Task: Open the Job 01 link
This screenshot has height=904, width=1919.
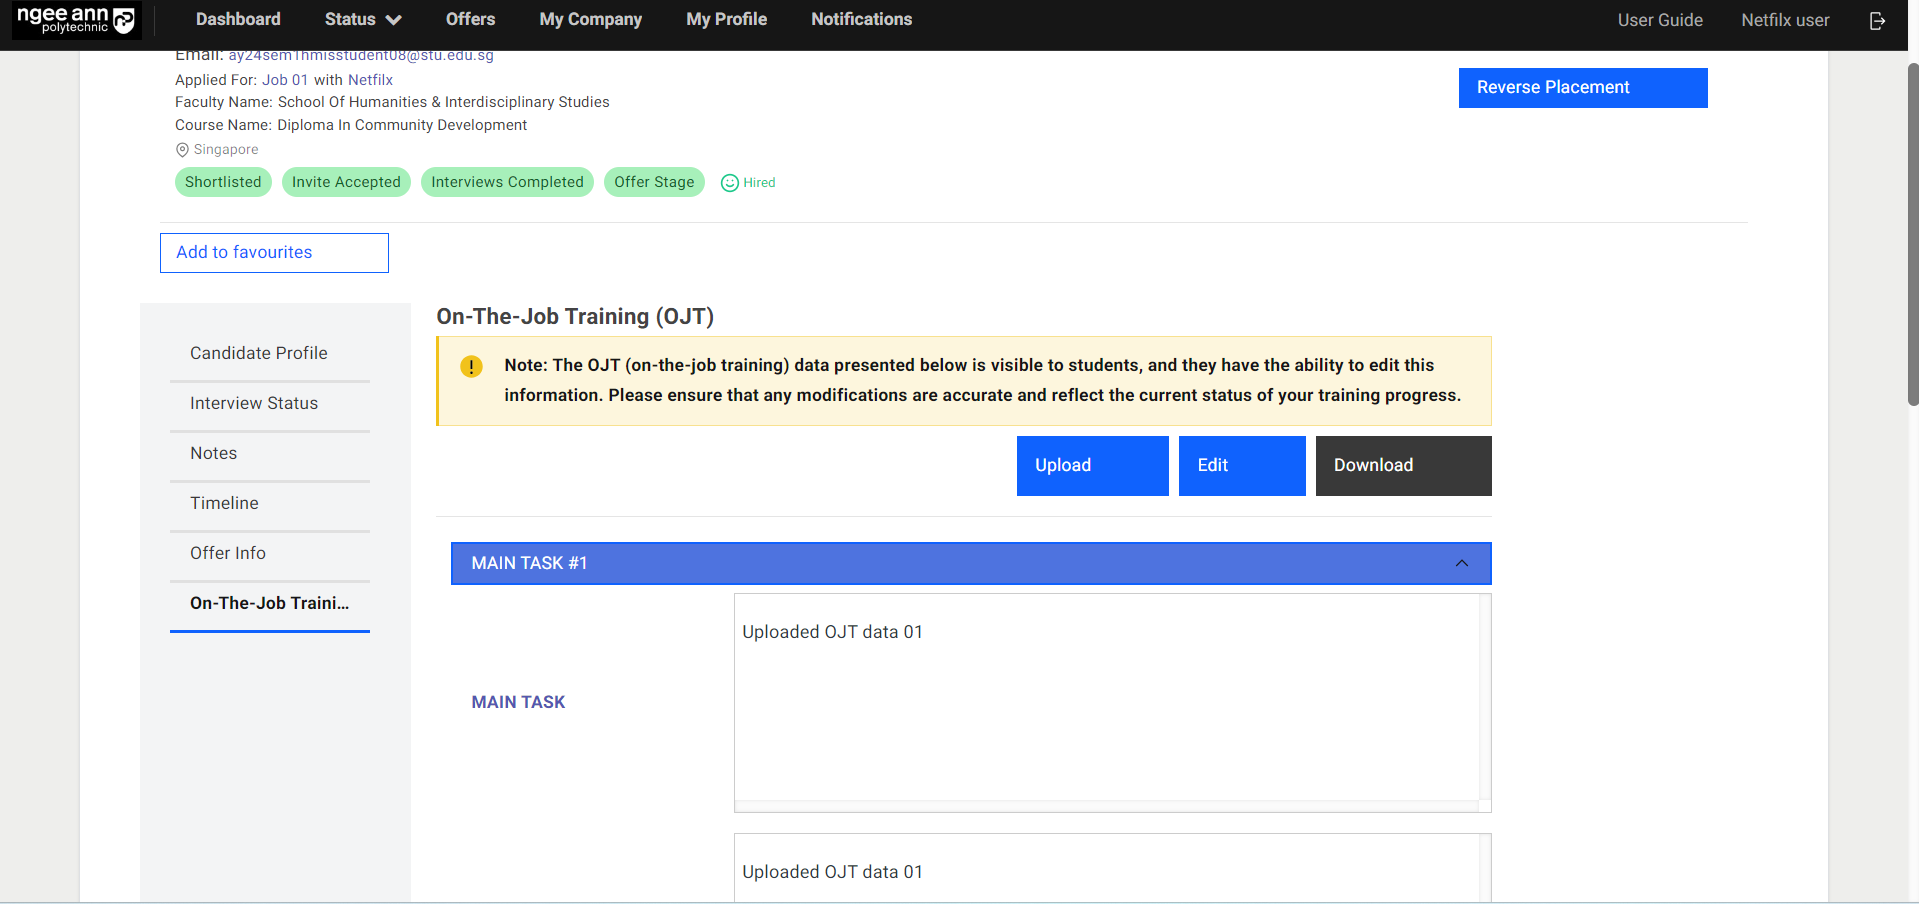Action: (285, 80)
